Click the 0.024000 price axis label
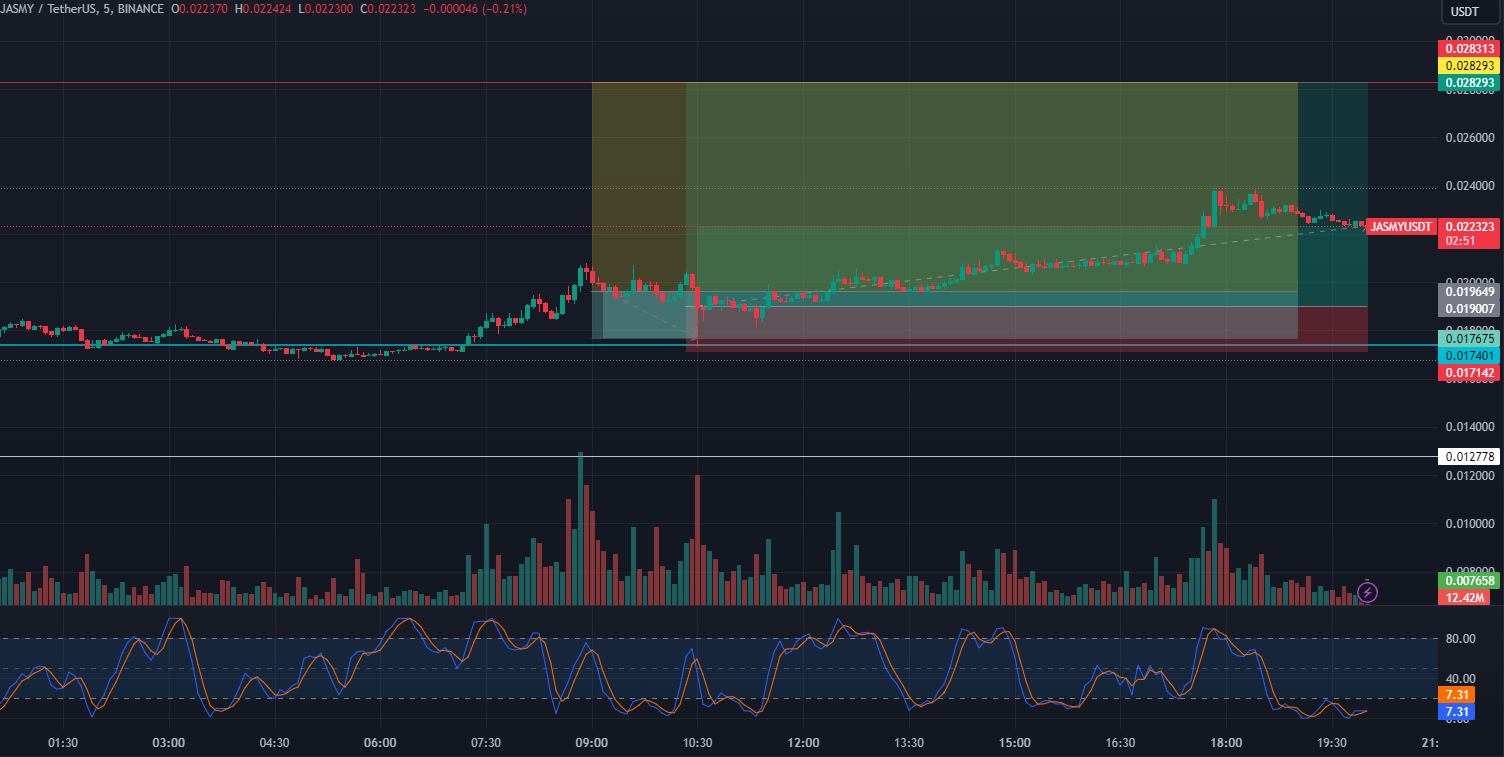This screenshot has height=757, width=1504. tap(1468, 186)
